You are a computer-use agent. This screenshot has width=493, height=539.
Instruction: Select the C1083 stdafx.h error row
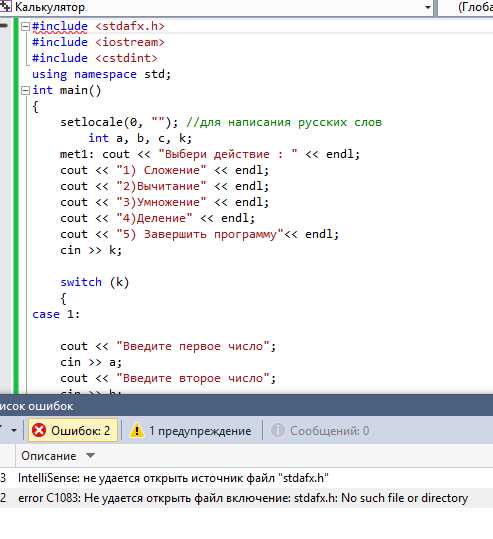tap(246, 498)
